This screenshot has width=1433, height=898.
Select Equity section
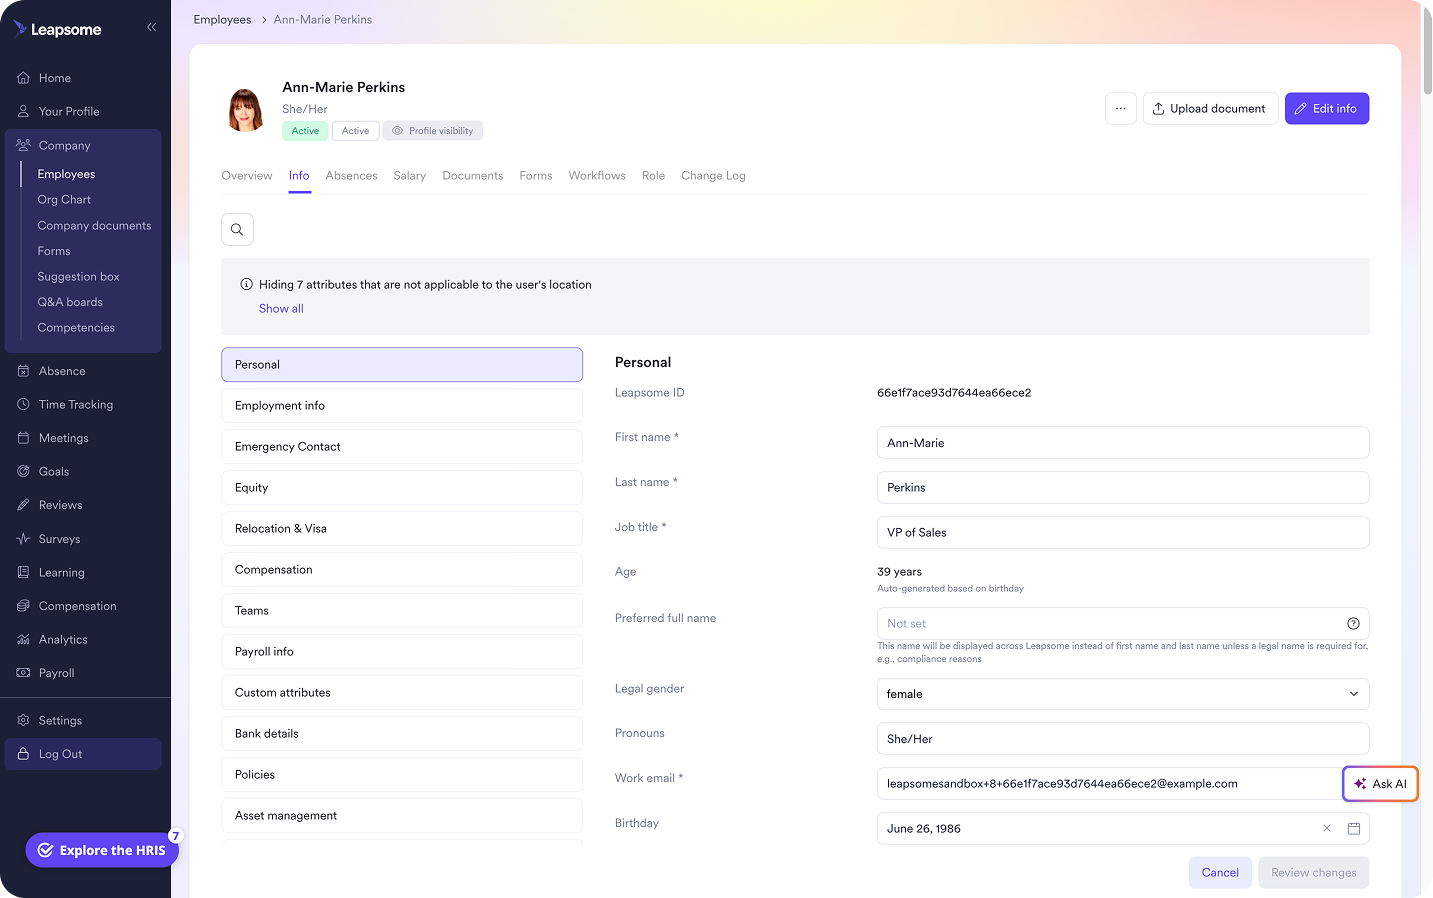coord(402,488)
